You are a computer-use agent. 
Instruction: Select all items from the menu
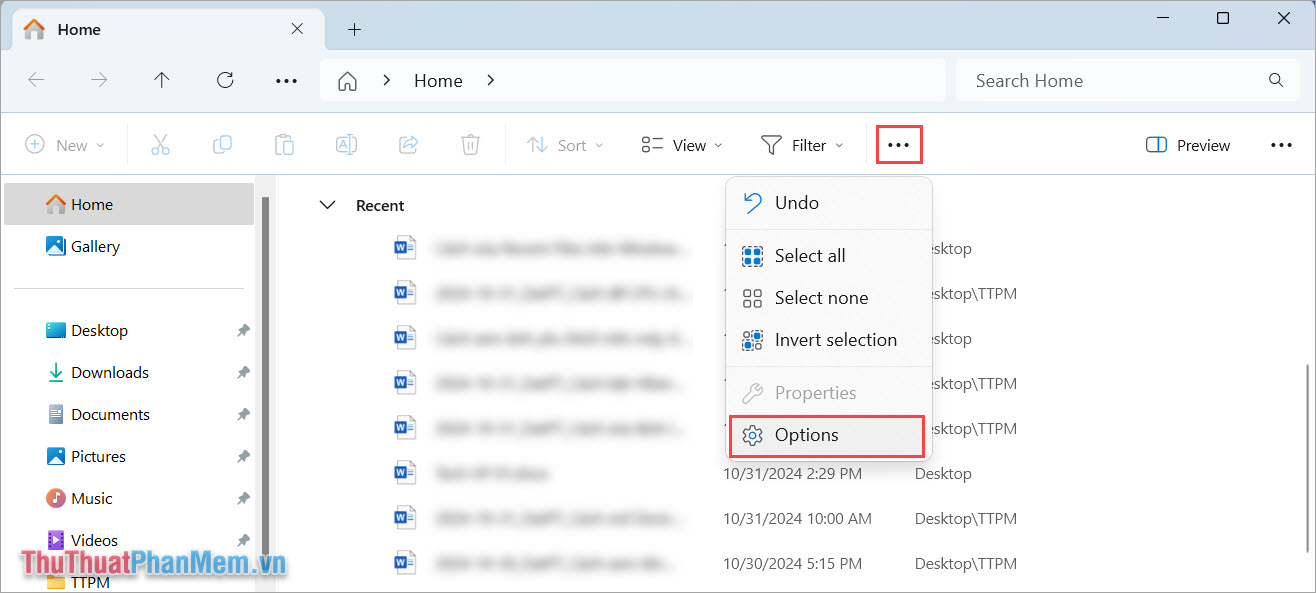tap(810, 255)
